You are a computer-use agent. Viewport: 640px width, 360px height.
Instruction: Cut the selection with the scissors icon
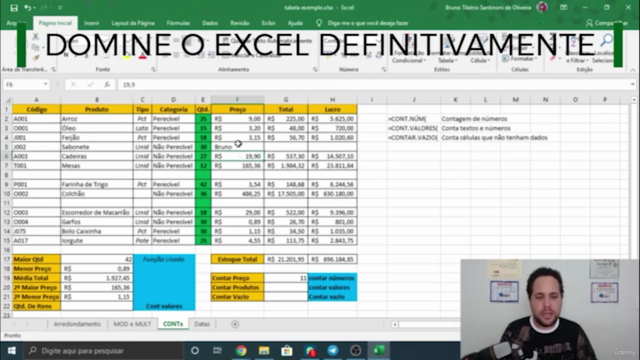(x=36, y=37)
